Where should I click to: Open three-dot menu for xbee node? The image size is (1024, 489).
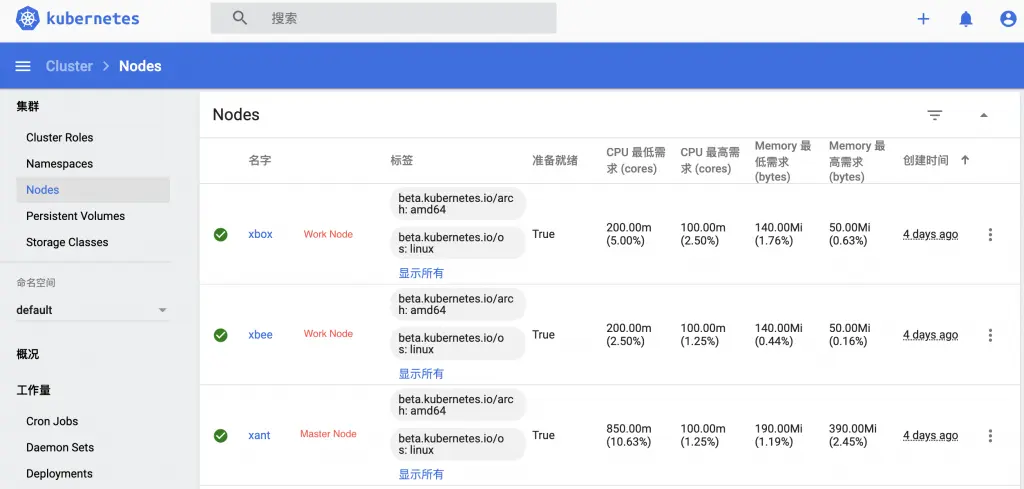(990, 335)
